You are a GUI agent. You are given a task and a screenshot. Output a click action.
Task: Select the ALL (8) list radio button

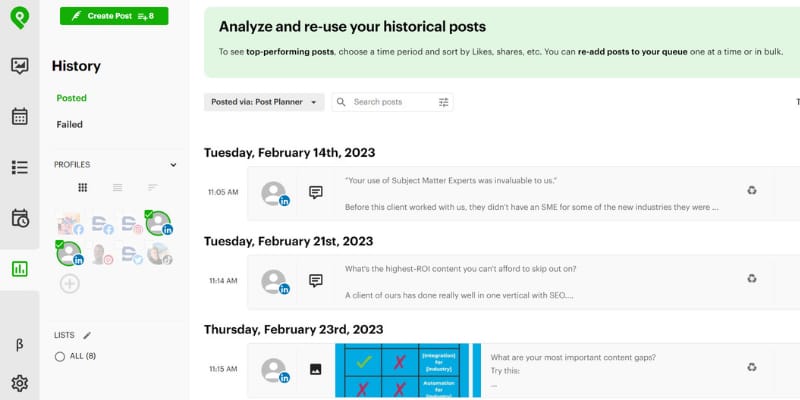[60, 357]
